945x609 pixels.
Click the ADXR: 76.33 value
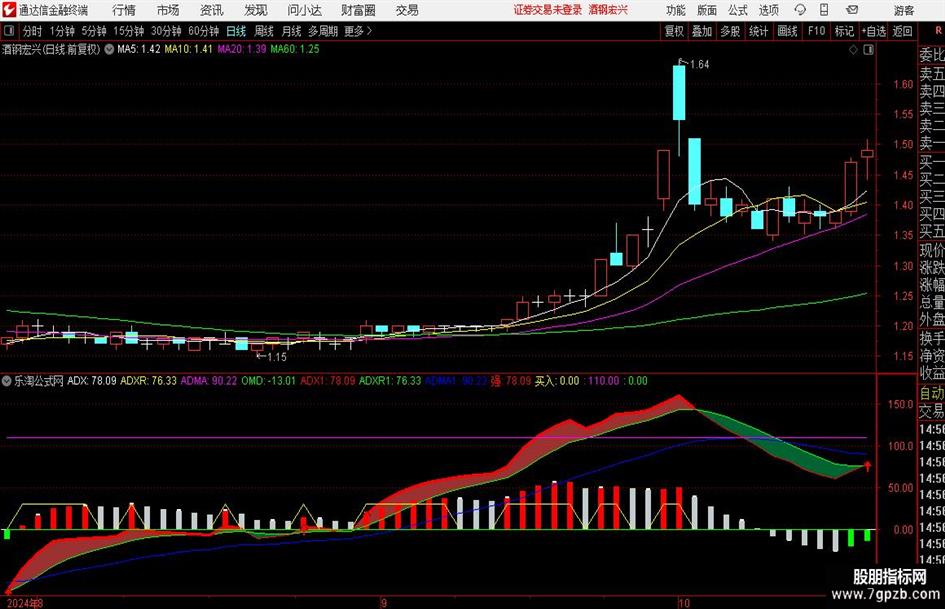148,381
